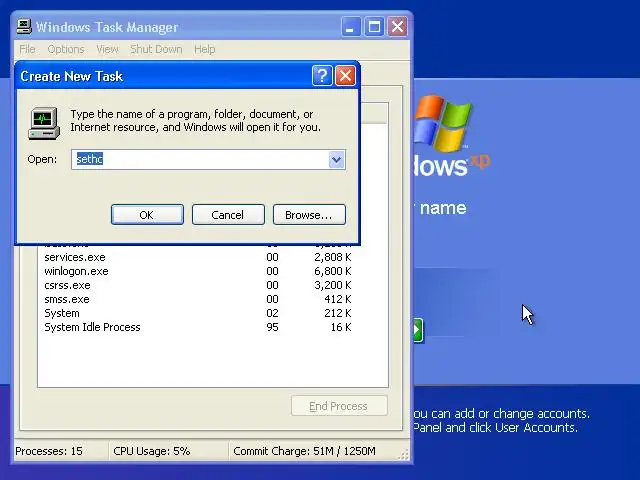Click the Windows XP logo on the logon screen
This screenshot has height=480, width=640.
443,122
